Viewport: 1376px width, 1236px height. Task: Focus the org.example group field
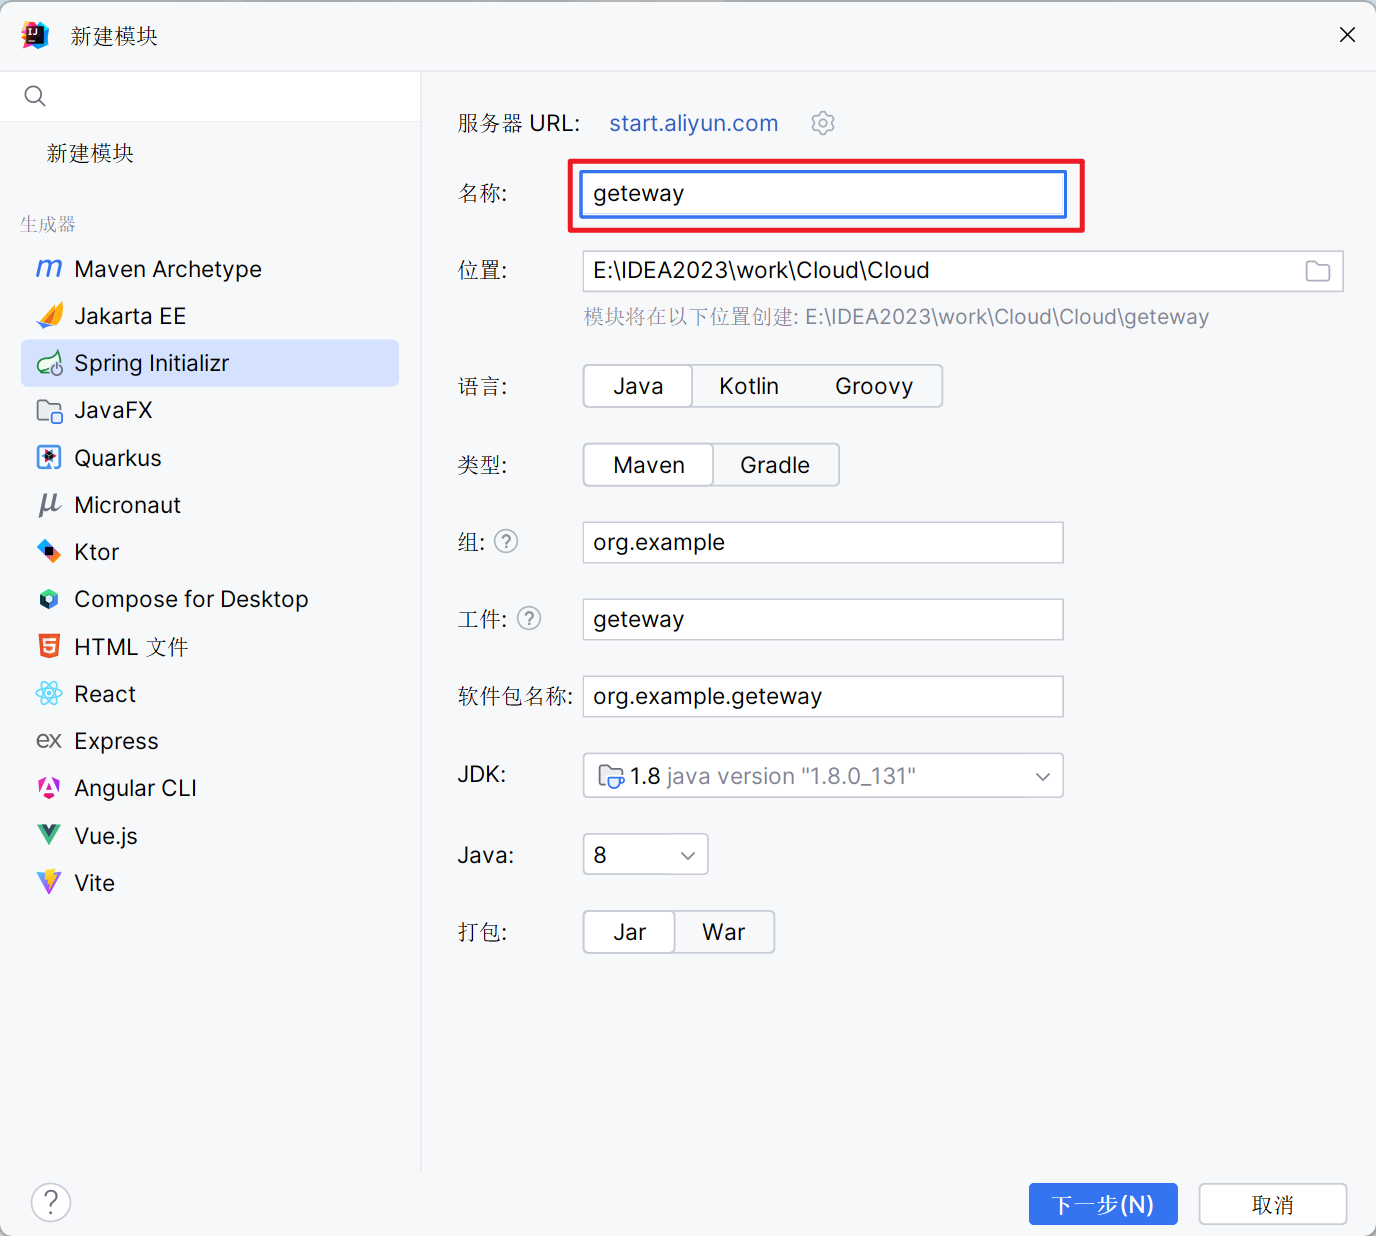pyautogui.click(x=823, y=542)
